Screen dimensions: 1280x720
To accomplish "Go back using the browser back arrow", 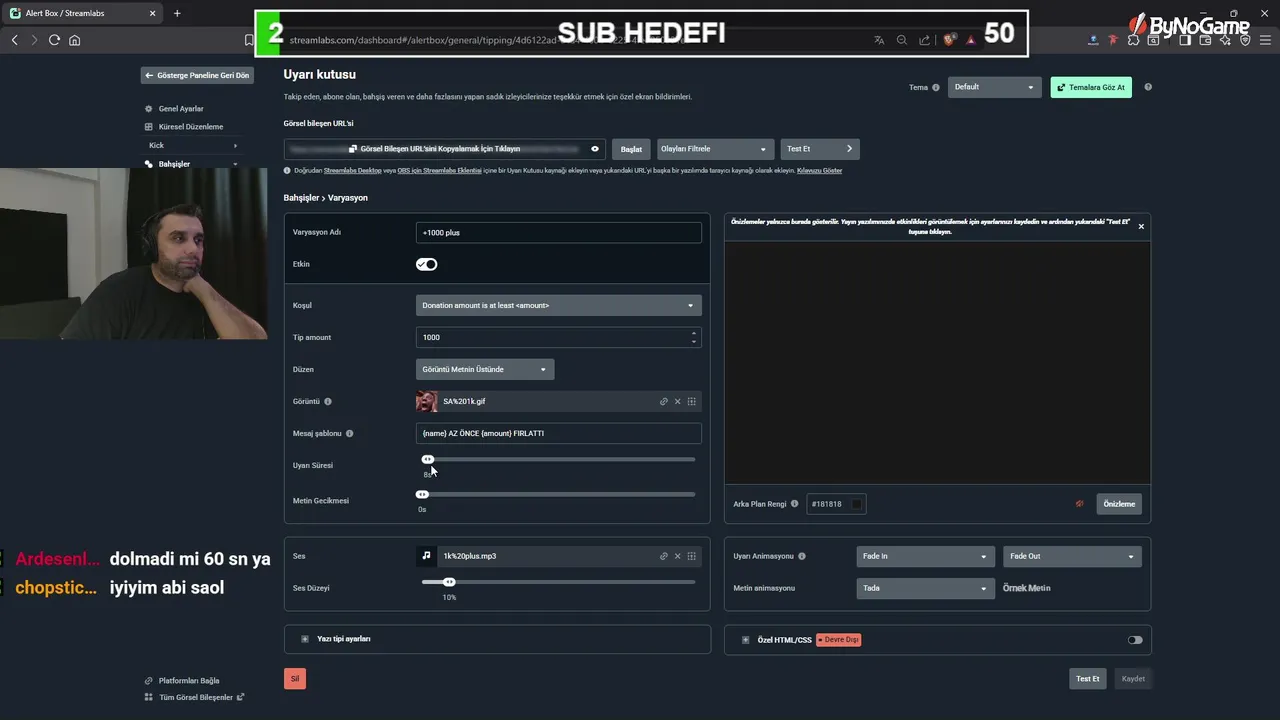I will coord(14,40).
